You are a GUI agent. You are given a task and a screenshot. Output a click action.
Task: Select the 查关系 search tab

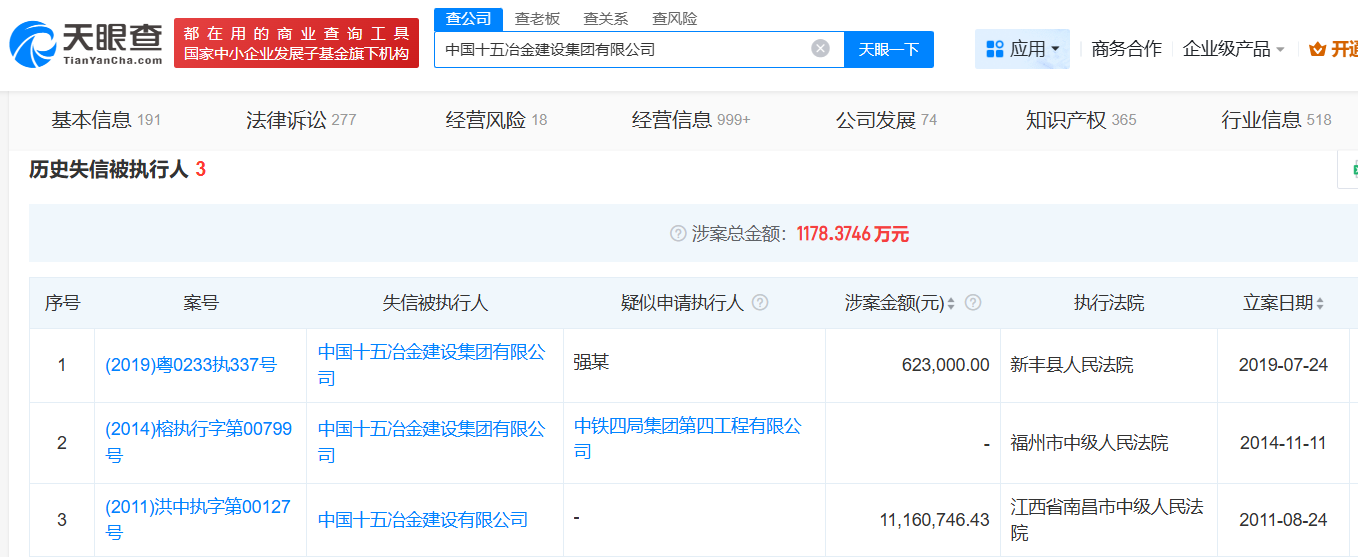pos(606,18)
